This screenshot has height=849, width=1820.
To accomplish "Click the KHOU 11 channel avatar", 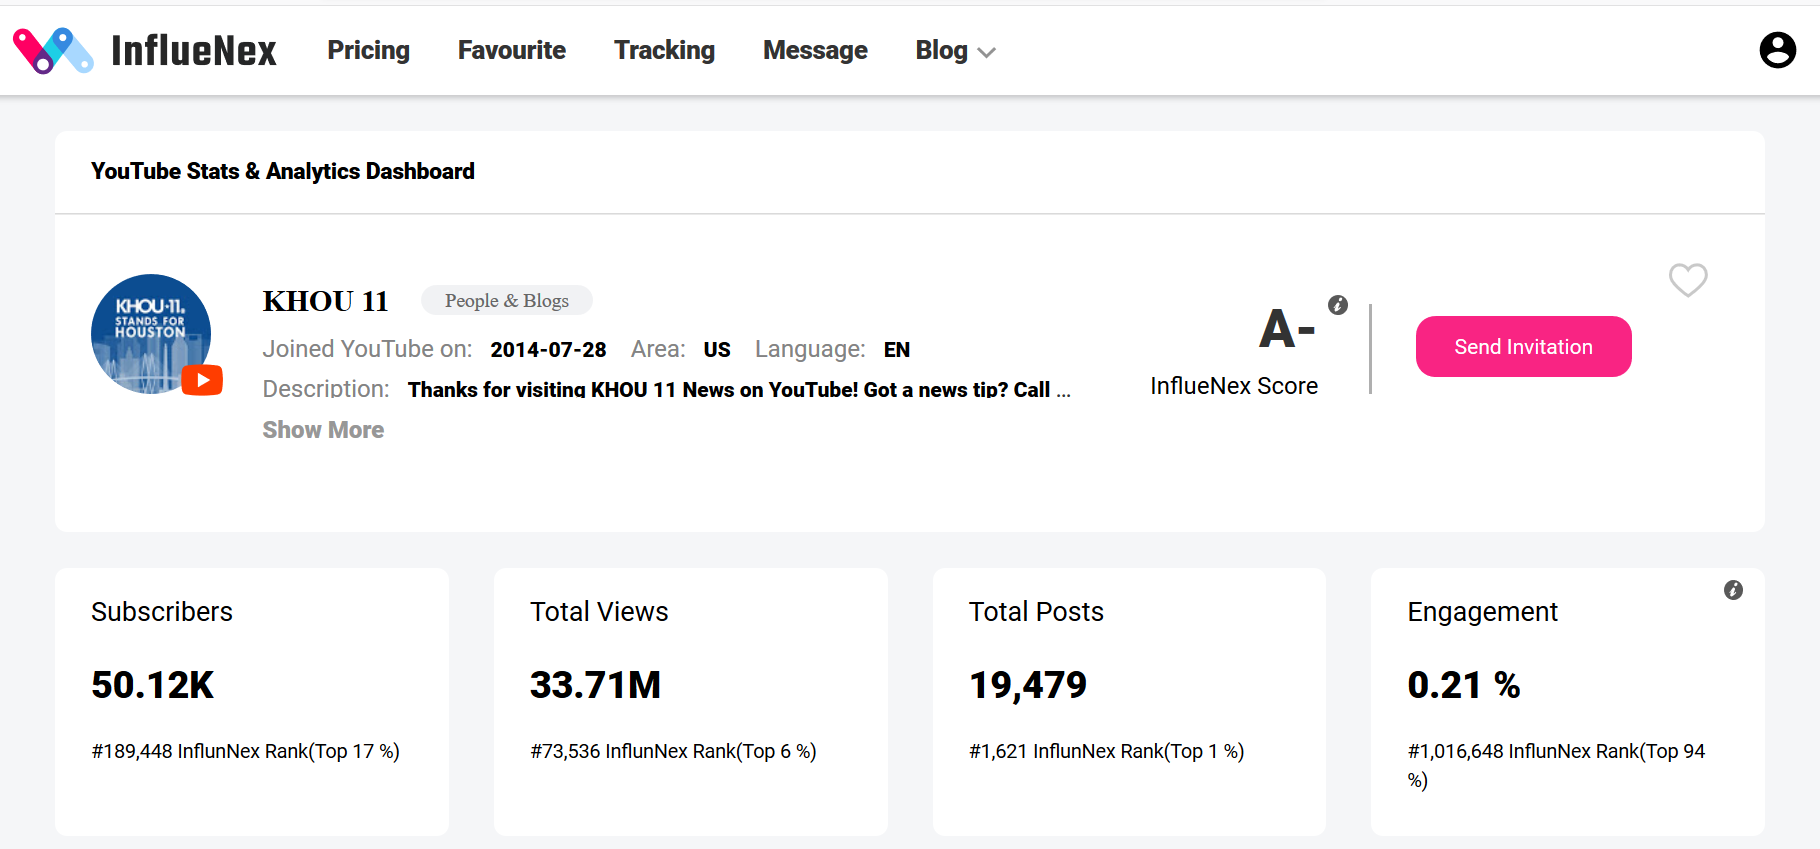I will coord(151,334).
